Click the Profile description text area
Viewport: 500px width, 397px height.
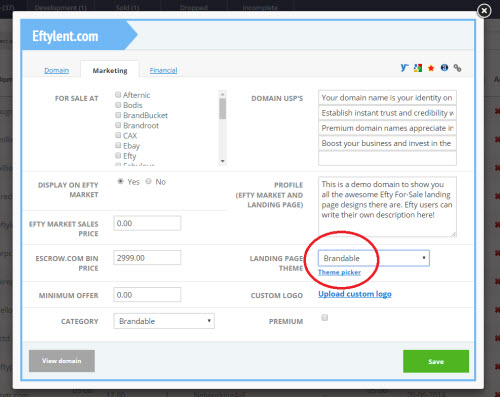click(387, 207)
